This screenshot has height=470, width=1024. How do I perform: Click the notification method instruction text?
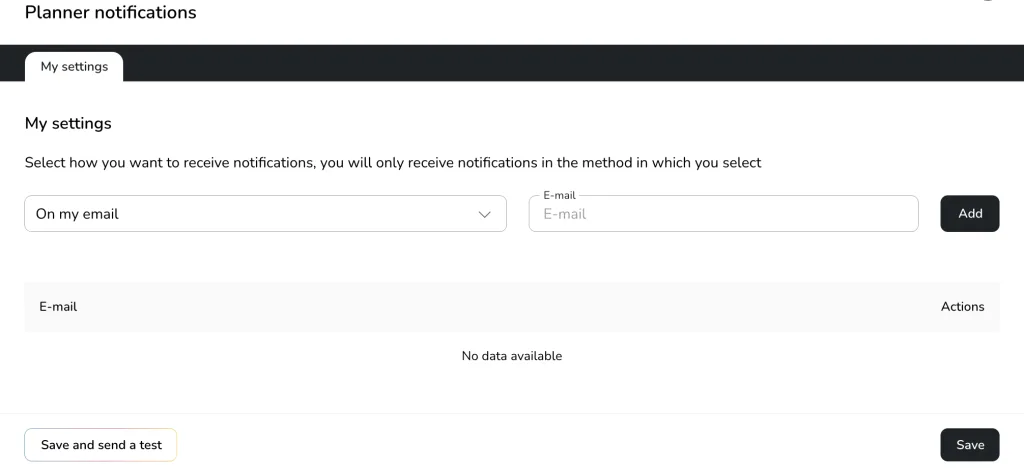tap(393, 163)
